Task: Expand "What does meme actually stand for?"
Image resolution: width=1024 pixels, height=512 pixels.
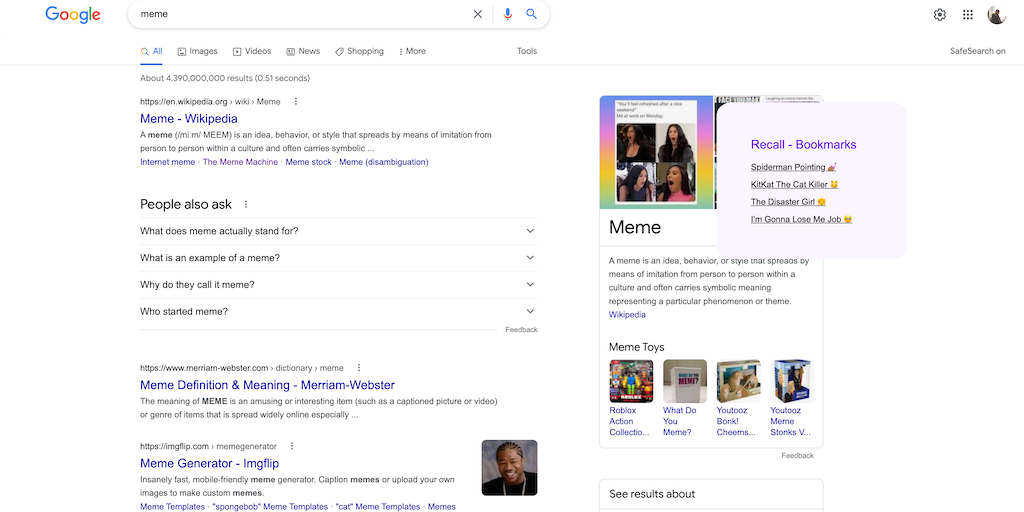Action: (338, 231)
